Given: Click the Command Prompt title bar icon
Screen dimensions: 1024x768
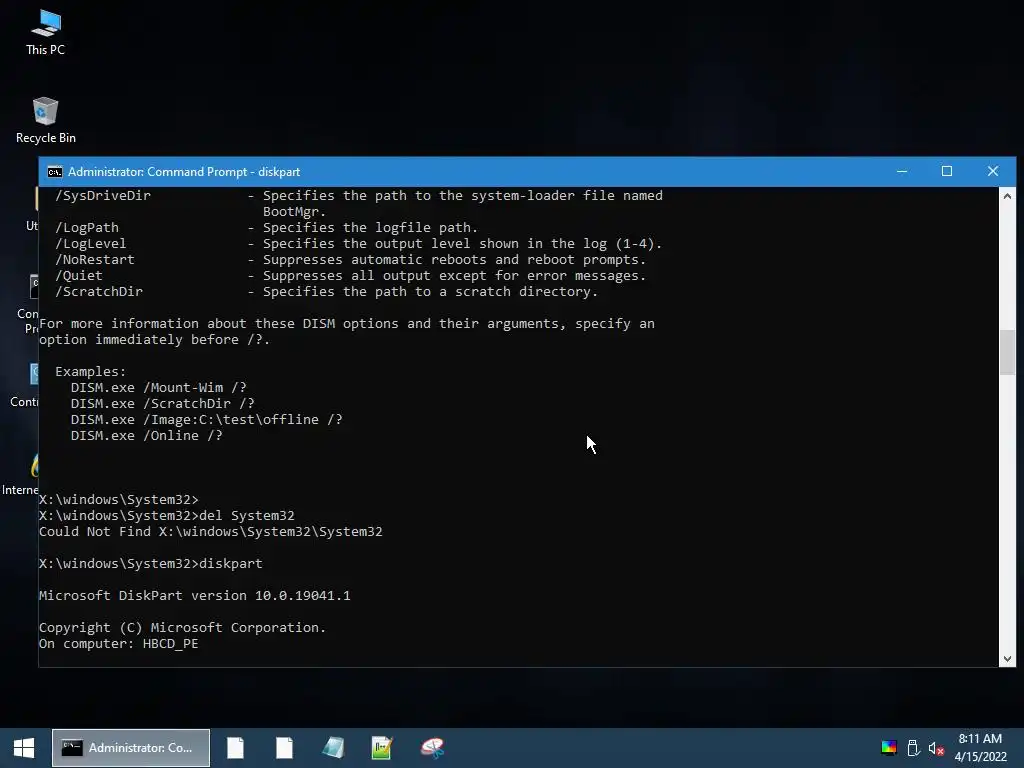Looking at the screenshot, I should [55, 172].
